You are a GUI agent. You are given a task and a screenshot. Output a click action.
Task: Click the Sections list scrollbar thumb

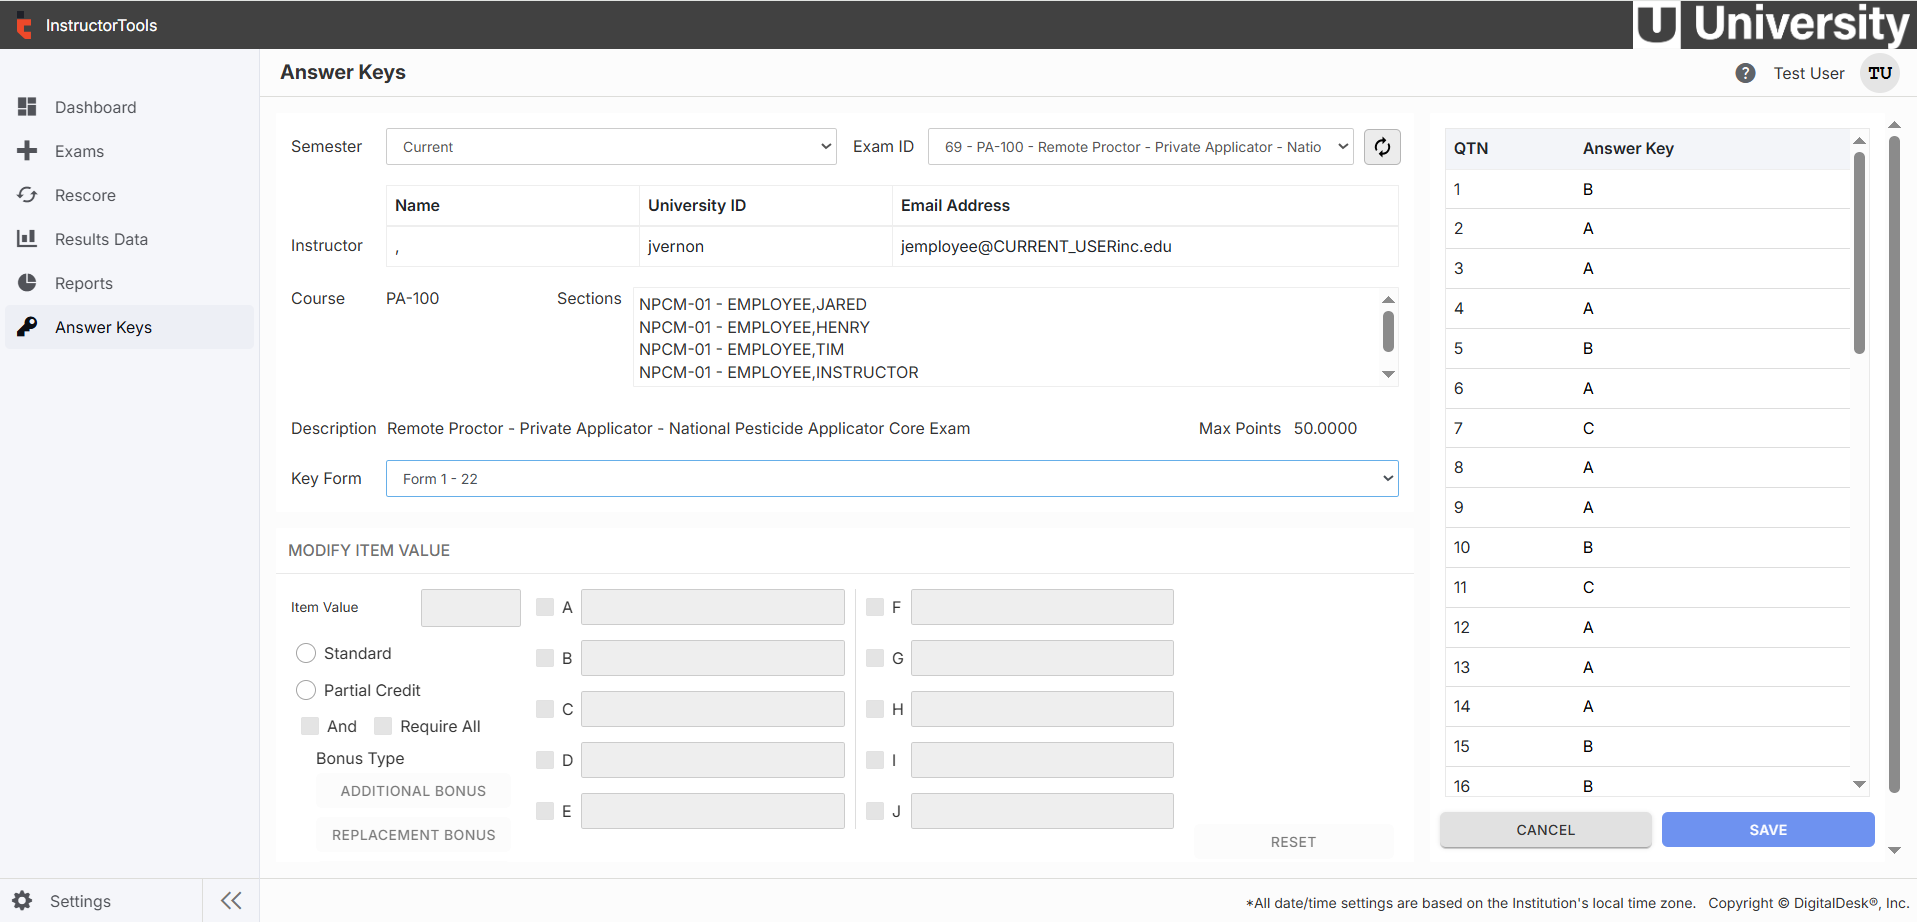point(1388,332)
